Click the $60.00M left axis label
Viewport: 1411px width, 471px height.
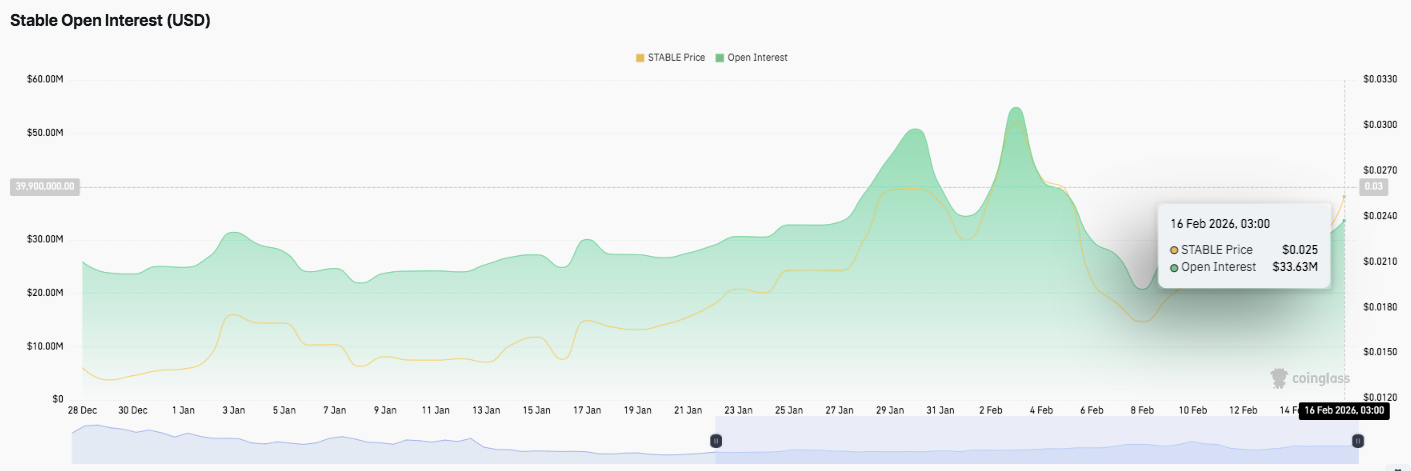coord(46,79)
